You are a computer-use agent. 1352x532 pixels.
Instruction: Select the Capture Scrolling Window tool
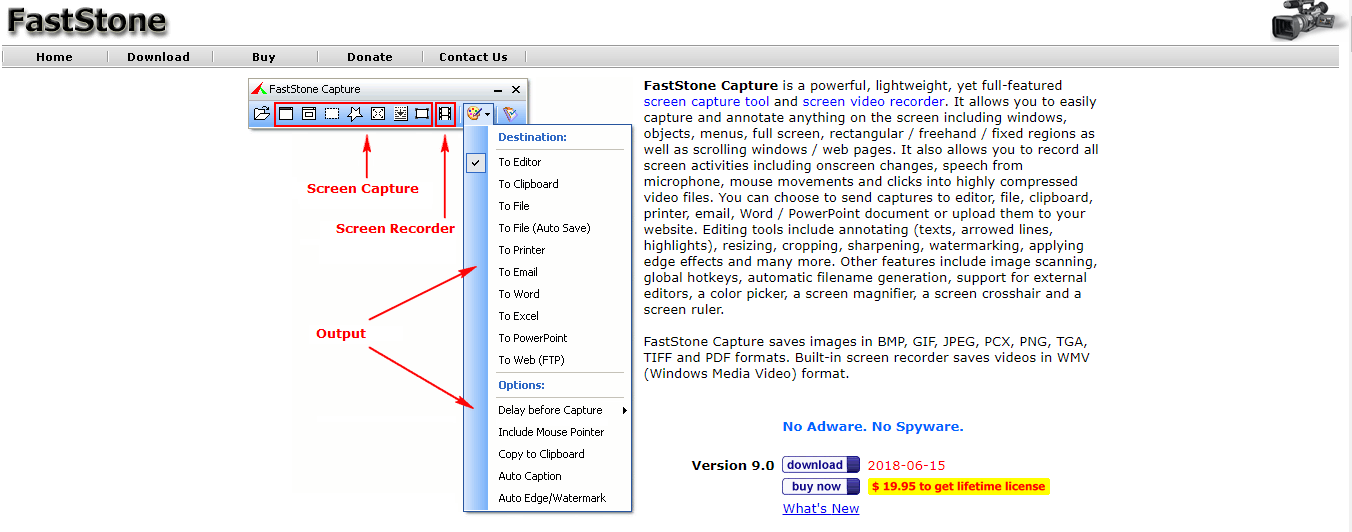[x=400, y=114]
